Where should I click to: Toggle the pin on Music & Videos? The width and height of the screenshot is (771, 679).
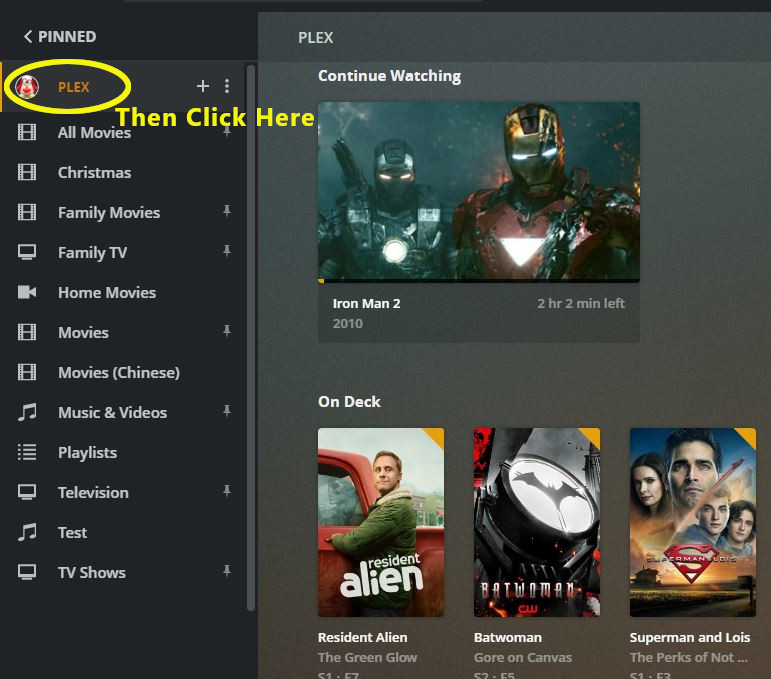227,411
